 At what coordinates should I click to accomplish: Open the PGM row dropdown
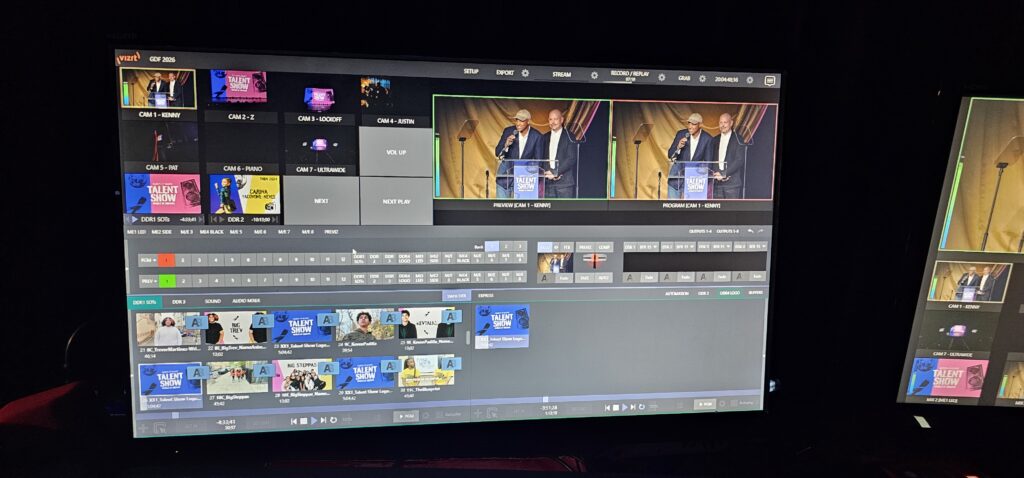(x=148, y=260)
